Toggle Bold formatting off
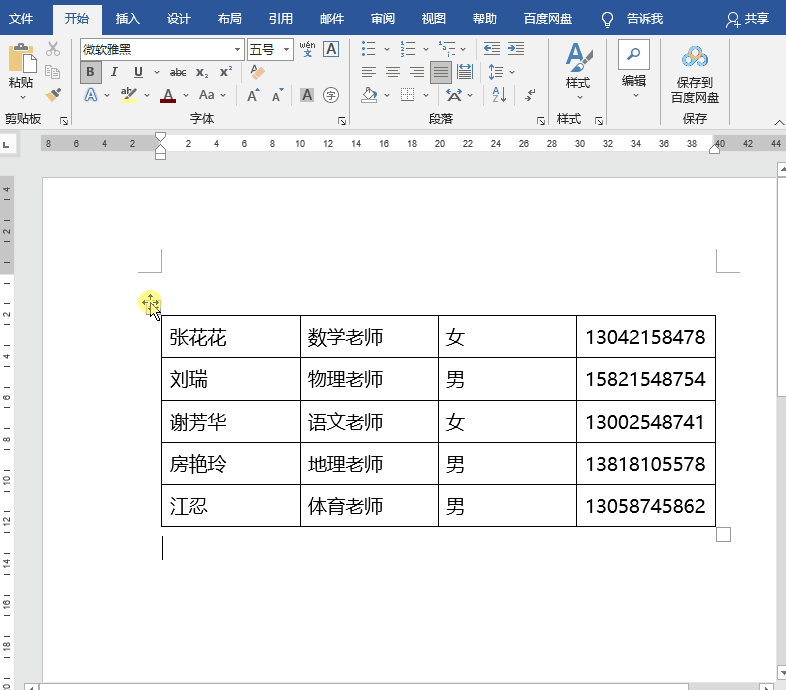786x690 pixels. pos(91,72)
